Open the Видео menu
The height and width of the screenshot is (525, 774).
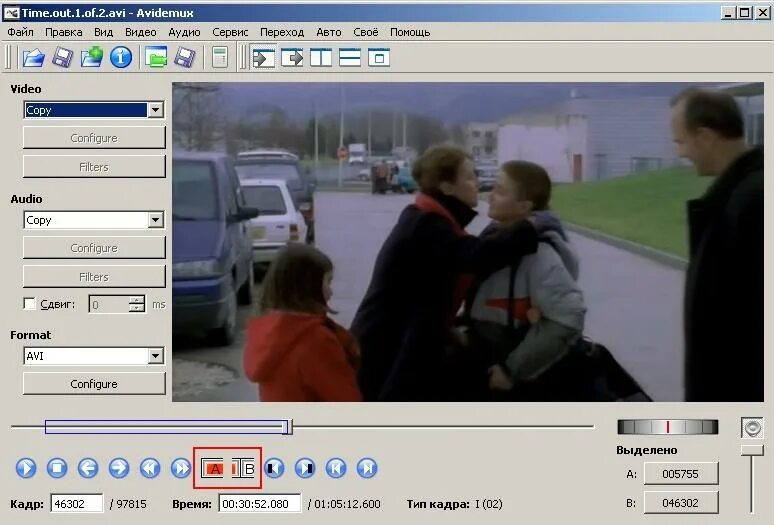(x=141, y=32)
